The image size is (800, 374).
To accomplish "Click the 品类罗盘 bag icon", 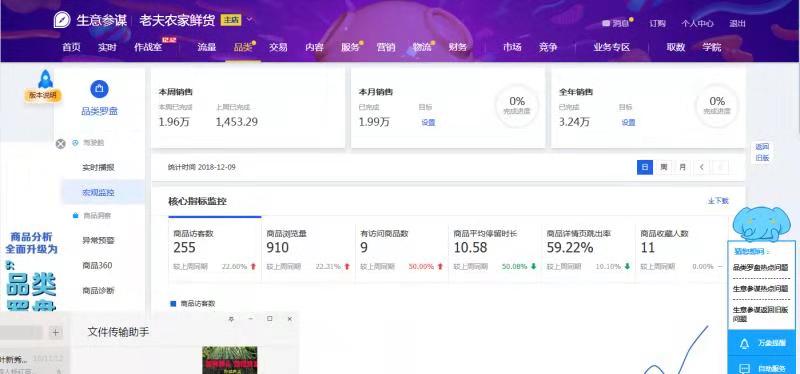I will [99, 89].
